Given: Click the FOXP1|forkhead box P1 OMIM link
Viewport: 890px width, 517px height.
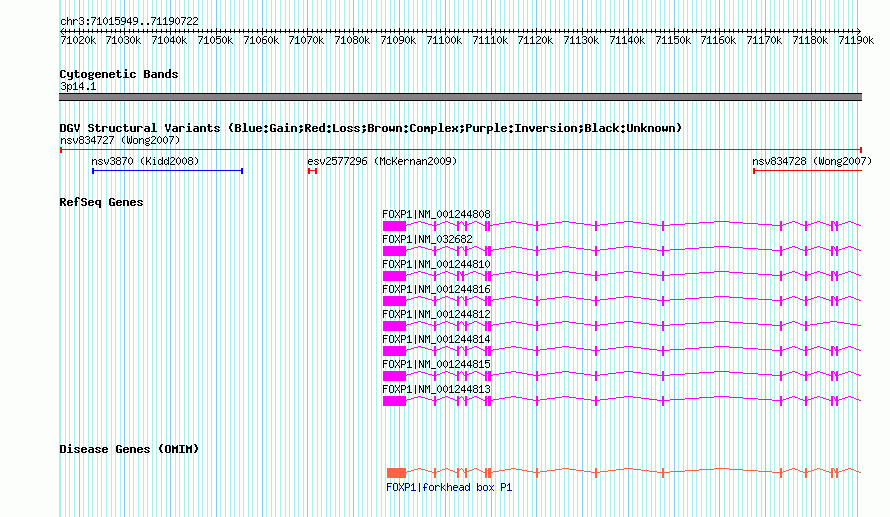Looking at the screenshot, I should 449,487.
